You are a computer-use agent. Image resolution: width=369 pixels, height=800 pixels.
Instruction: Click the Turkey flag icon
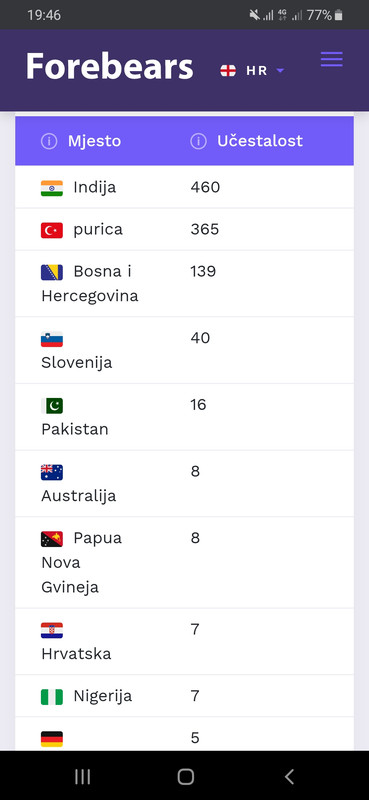[52, 230]
